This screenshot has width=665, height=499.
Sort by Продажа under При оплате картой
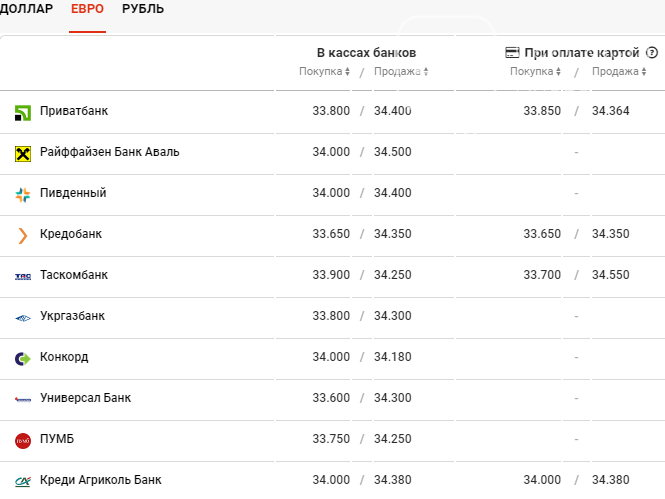tap(619, 71)
